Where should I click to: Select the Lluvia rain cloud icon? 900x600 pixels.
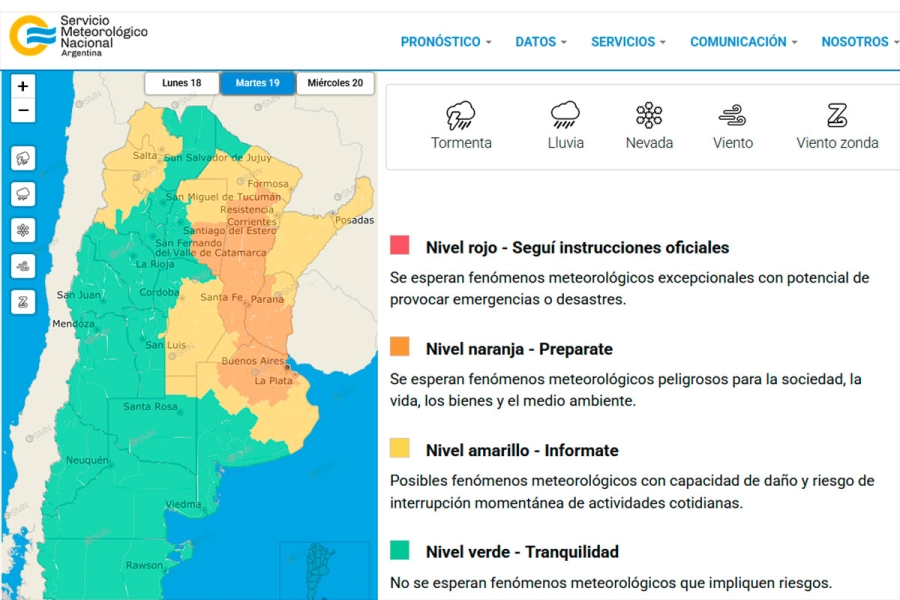pos(565,116)
